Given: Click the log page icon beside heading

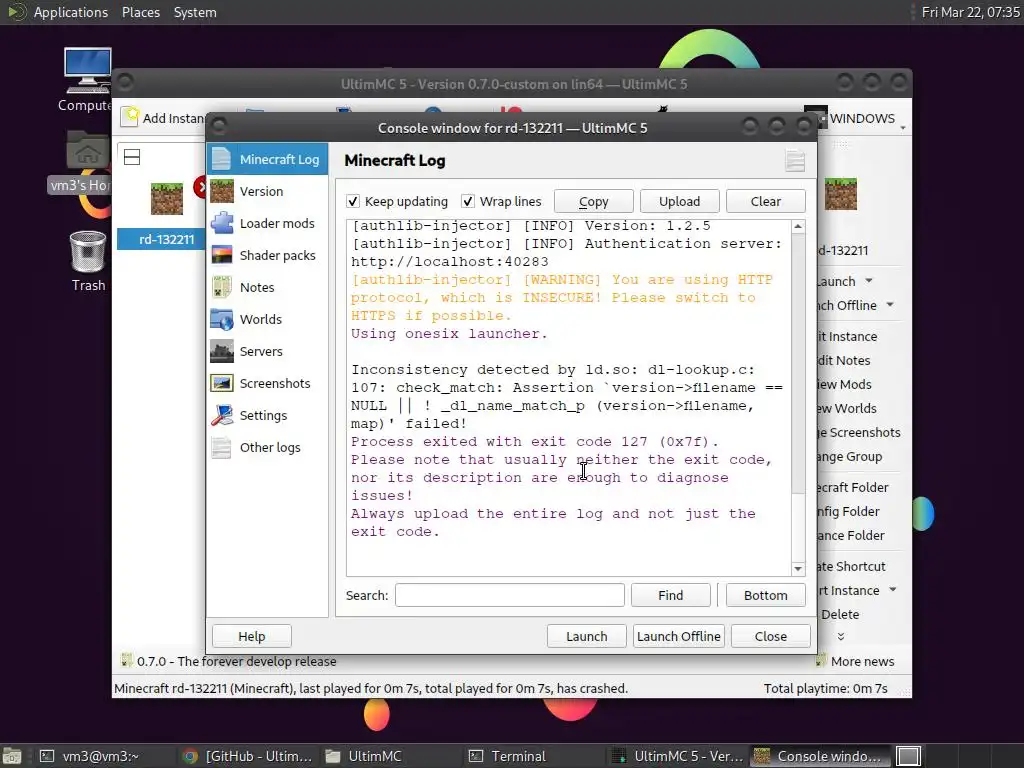Looking at the screenshot, I should [x=795, y=161].
